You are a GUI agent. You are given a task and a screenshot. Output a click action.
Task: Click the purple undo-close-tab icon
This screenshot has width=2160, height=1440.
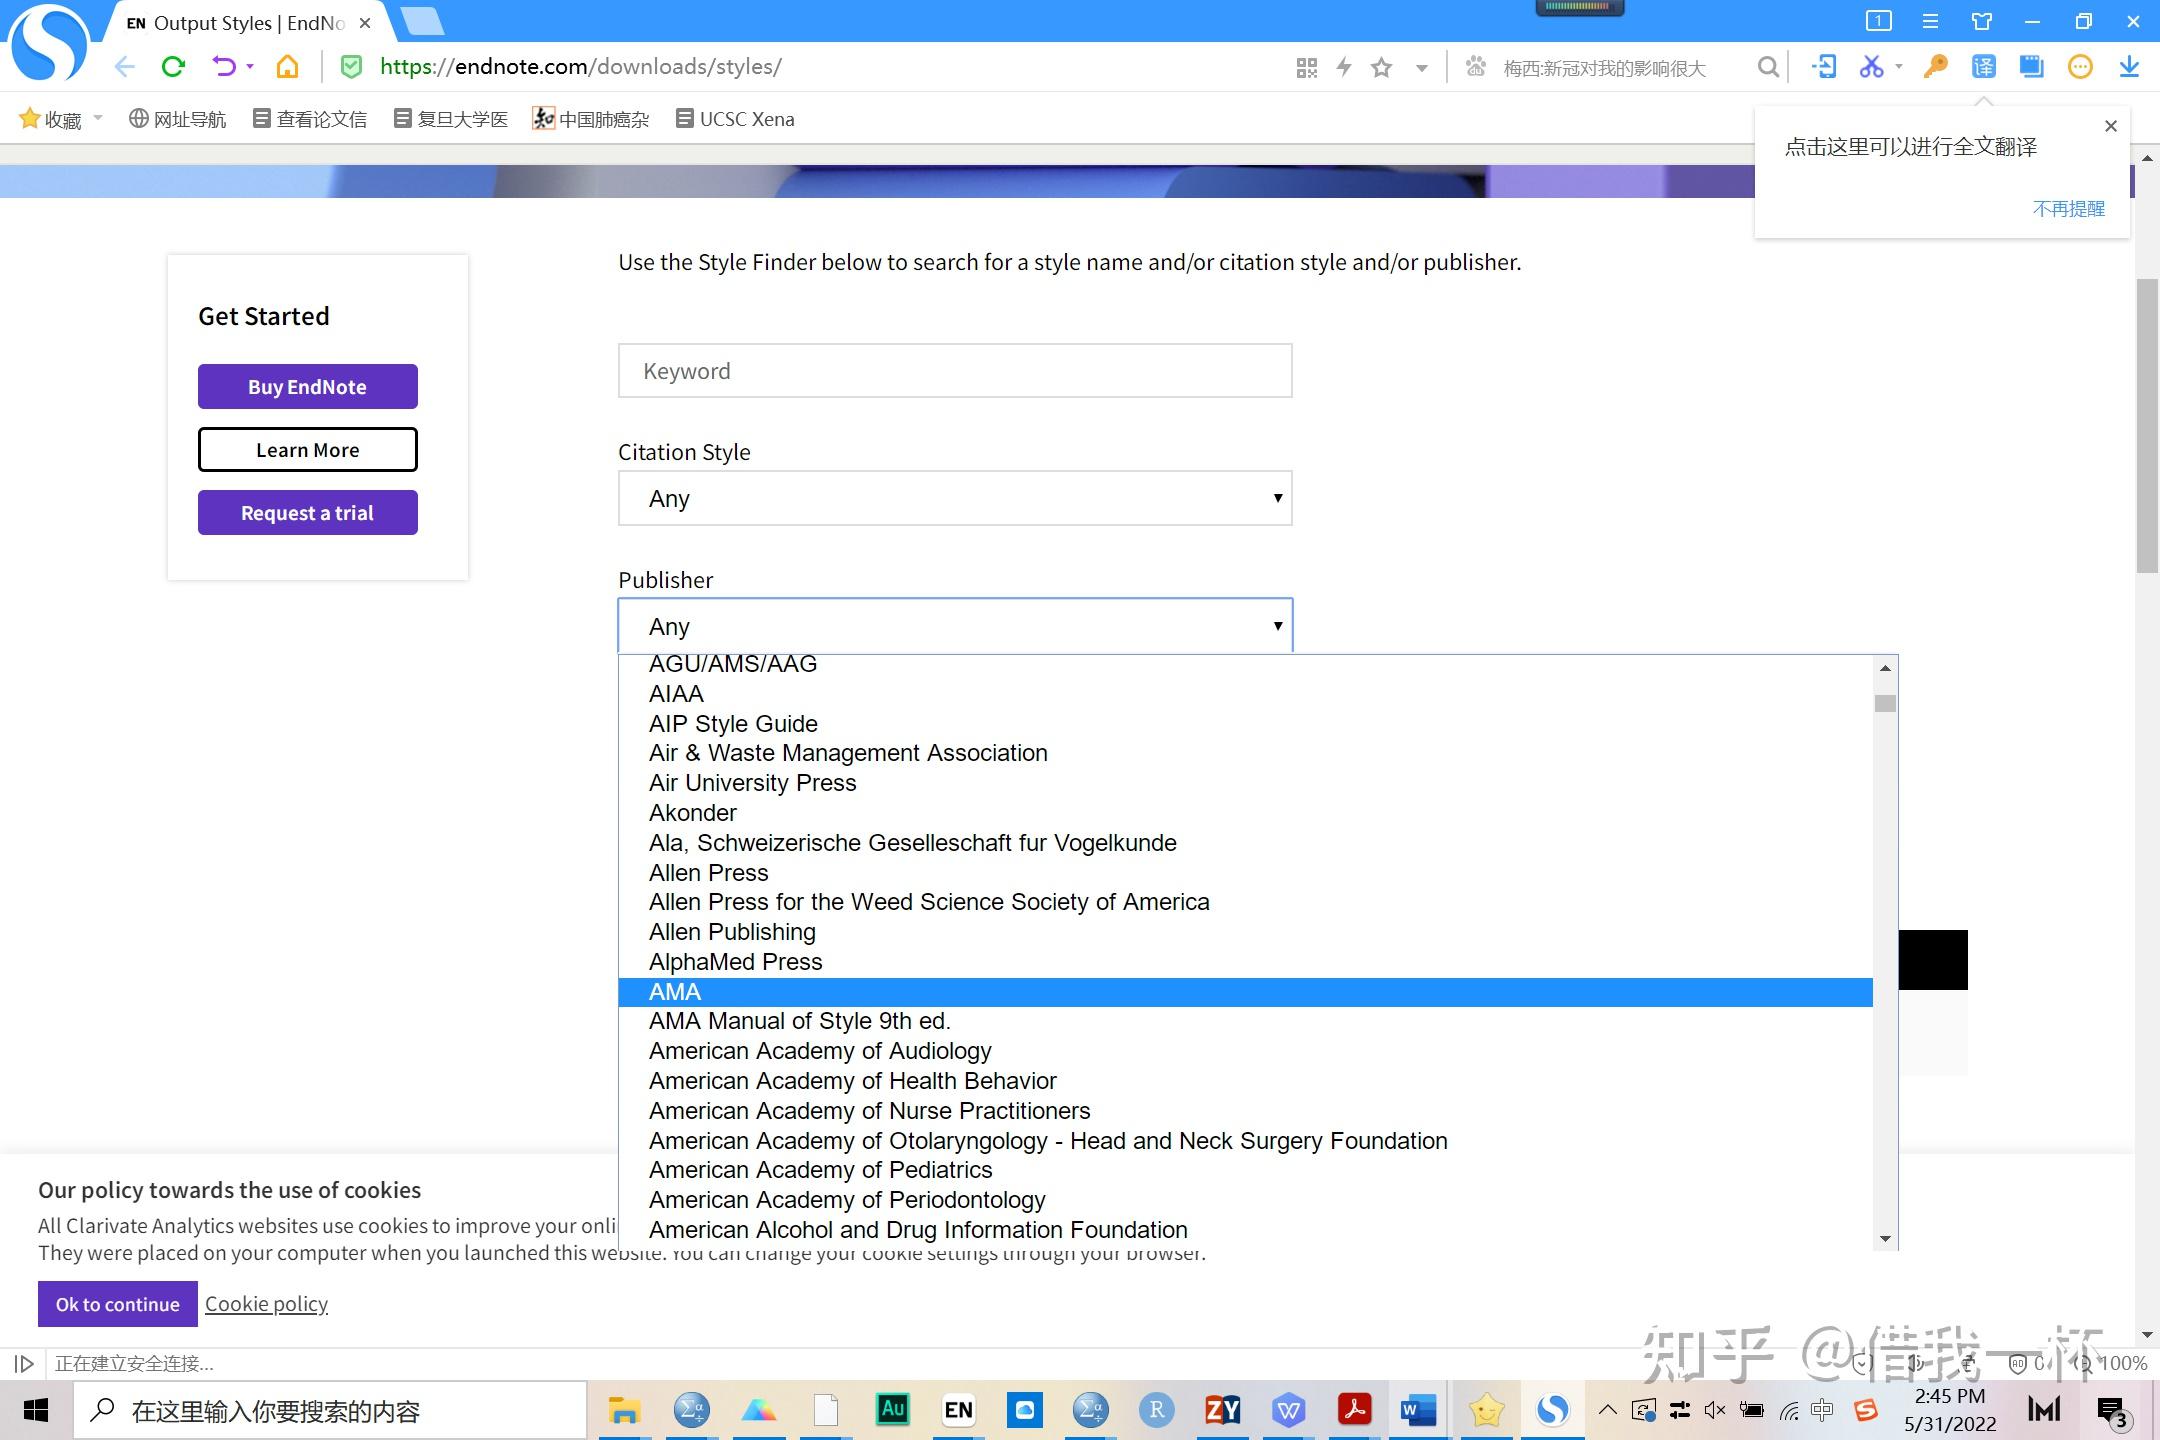224,67
